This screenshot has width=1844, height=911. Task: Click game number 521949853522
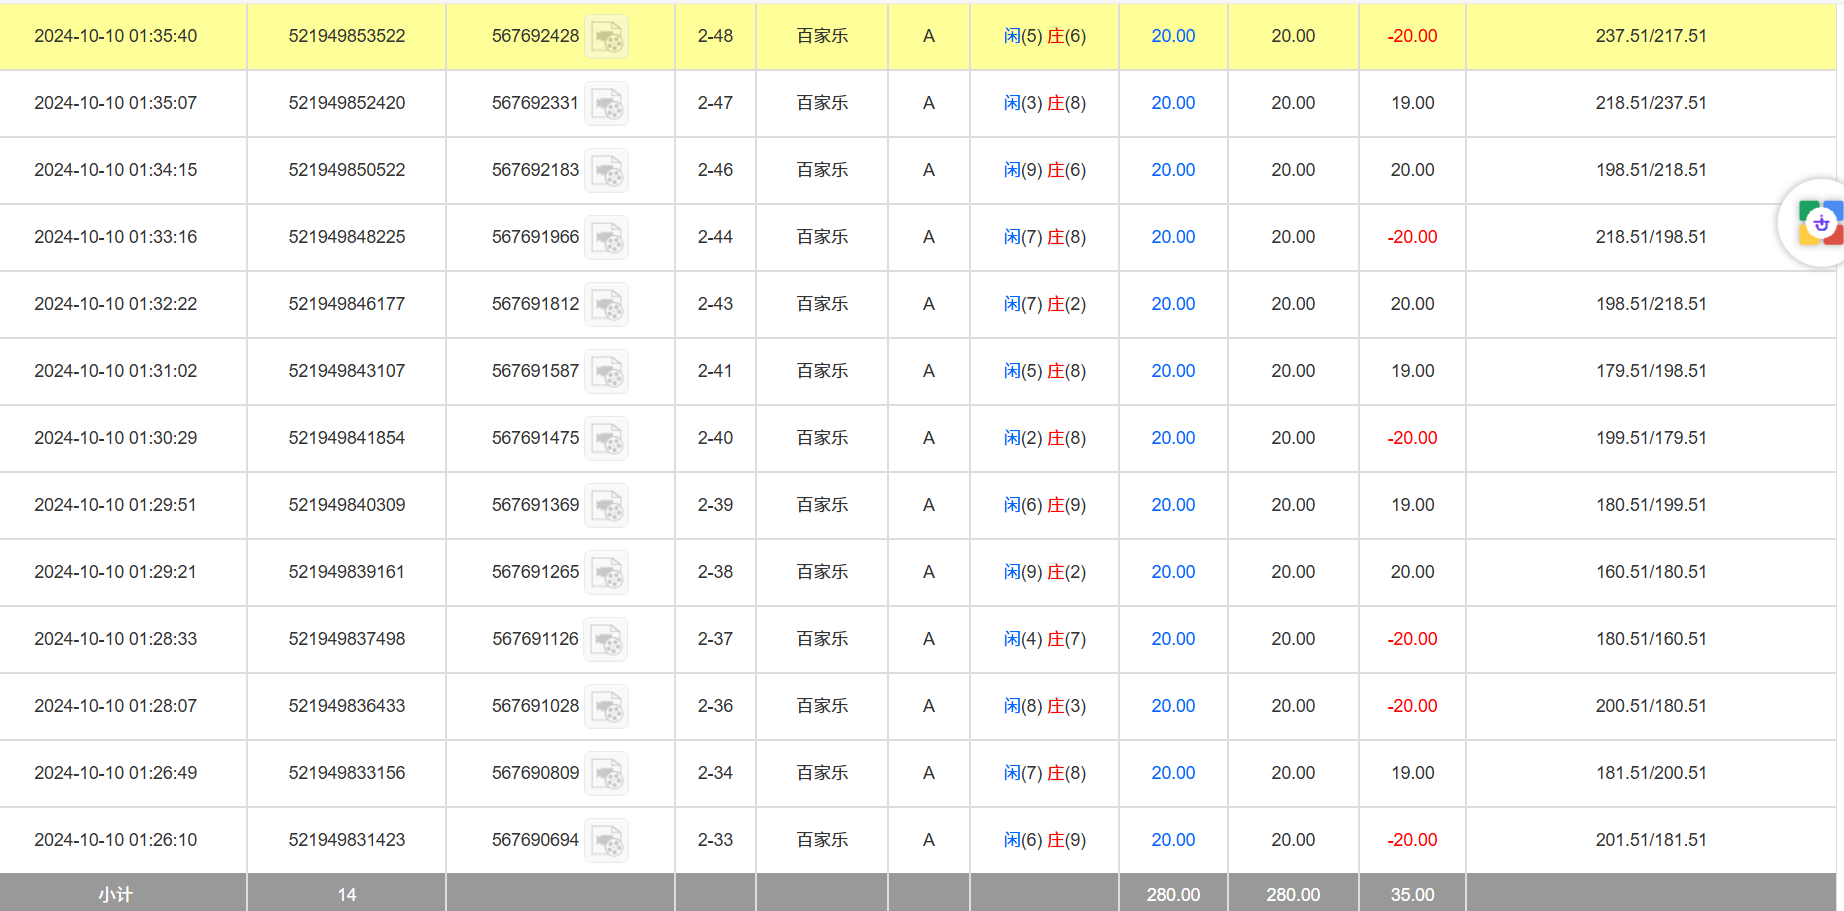(346, 35)
